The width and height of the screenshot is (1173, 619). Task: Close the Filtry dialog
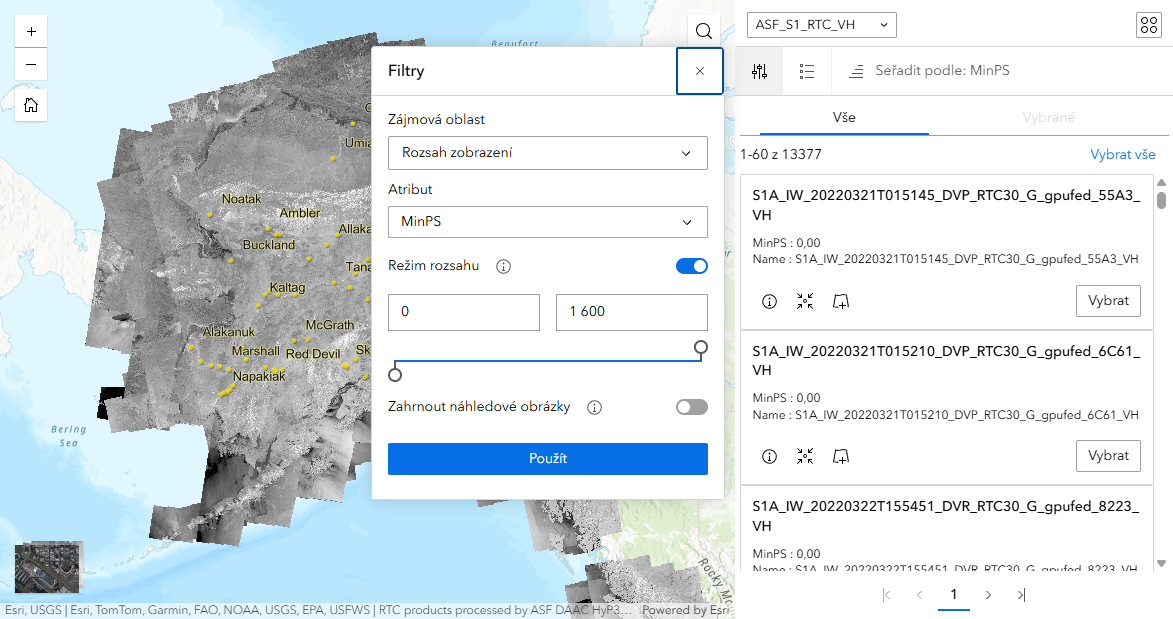coord(699,71)
